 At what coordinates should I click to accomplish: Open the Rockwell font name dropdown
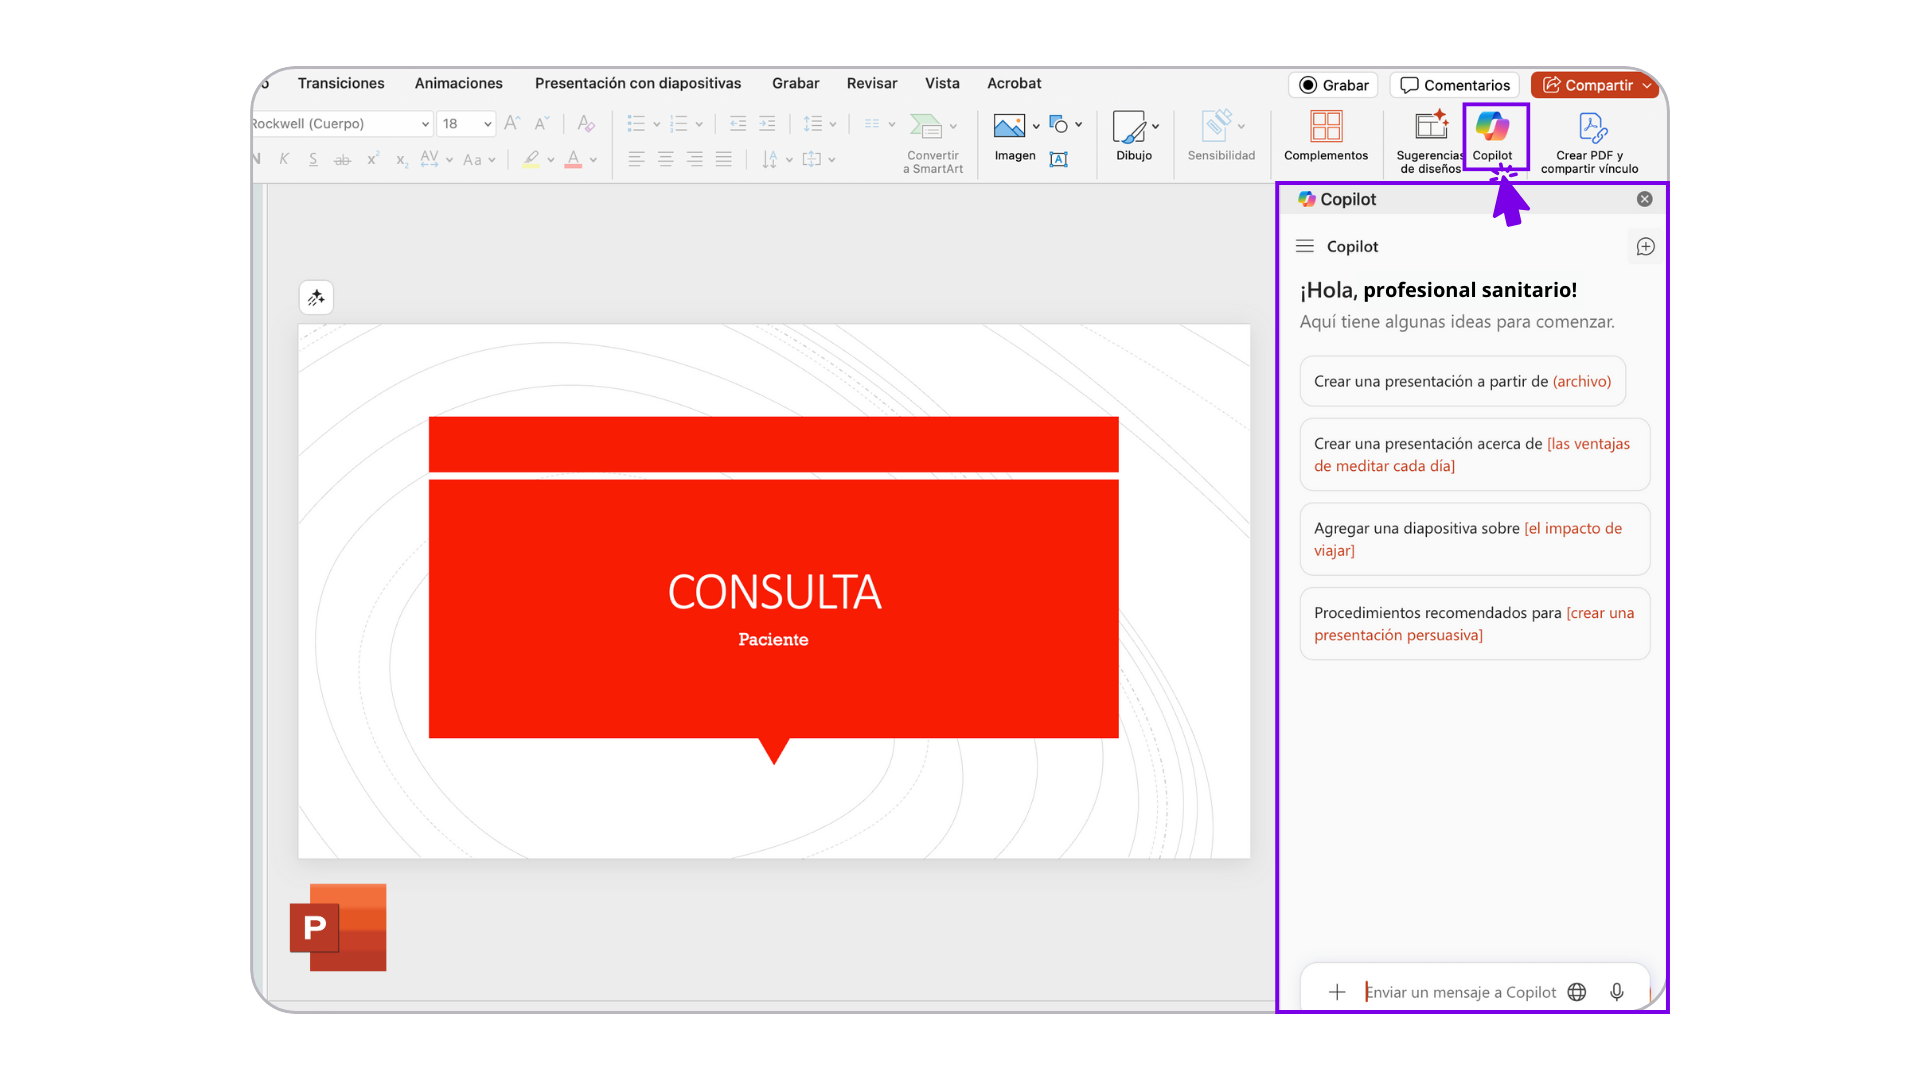coord(425,124)
